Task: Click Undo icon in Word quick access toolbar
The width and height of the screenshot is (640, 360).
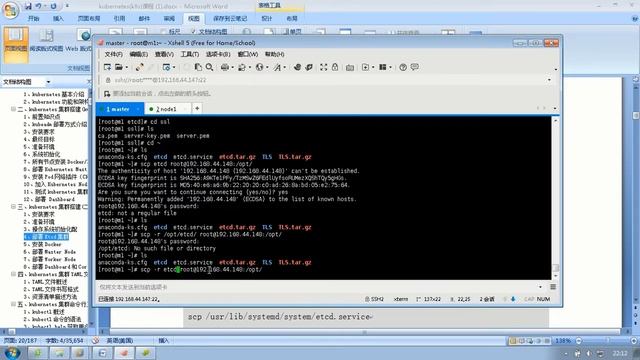Action: pyautogui.click(x=39, y=6)
